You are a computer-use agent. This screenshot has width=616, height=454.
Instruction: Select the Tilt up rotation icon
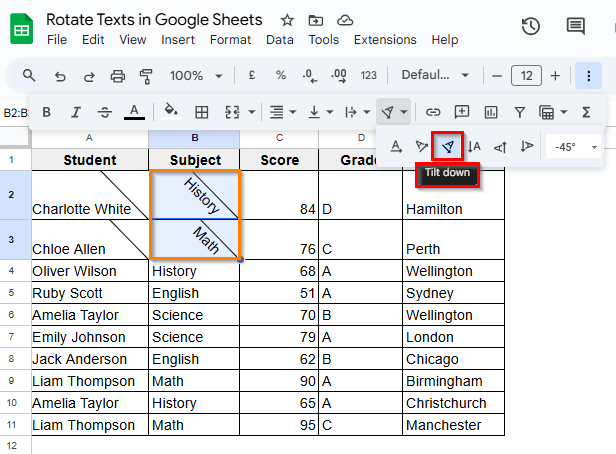click(x=422, y=146)
